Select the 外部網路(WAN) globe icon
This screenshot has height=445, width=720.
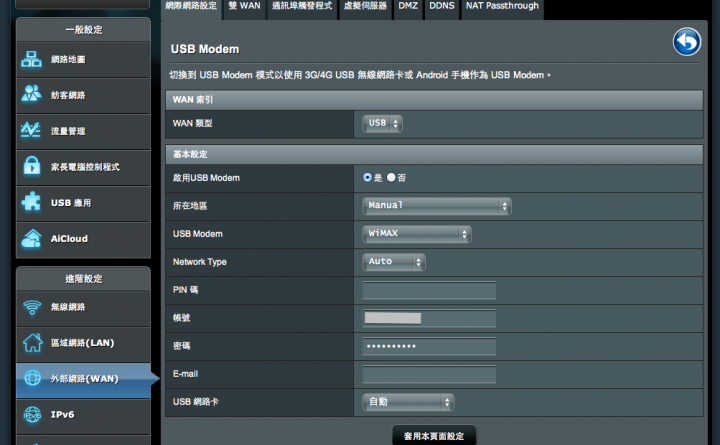[32, 378]
